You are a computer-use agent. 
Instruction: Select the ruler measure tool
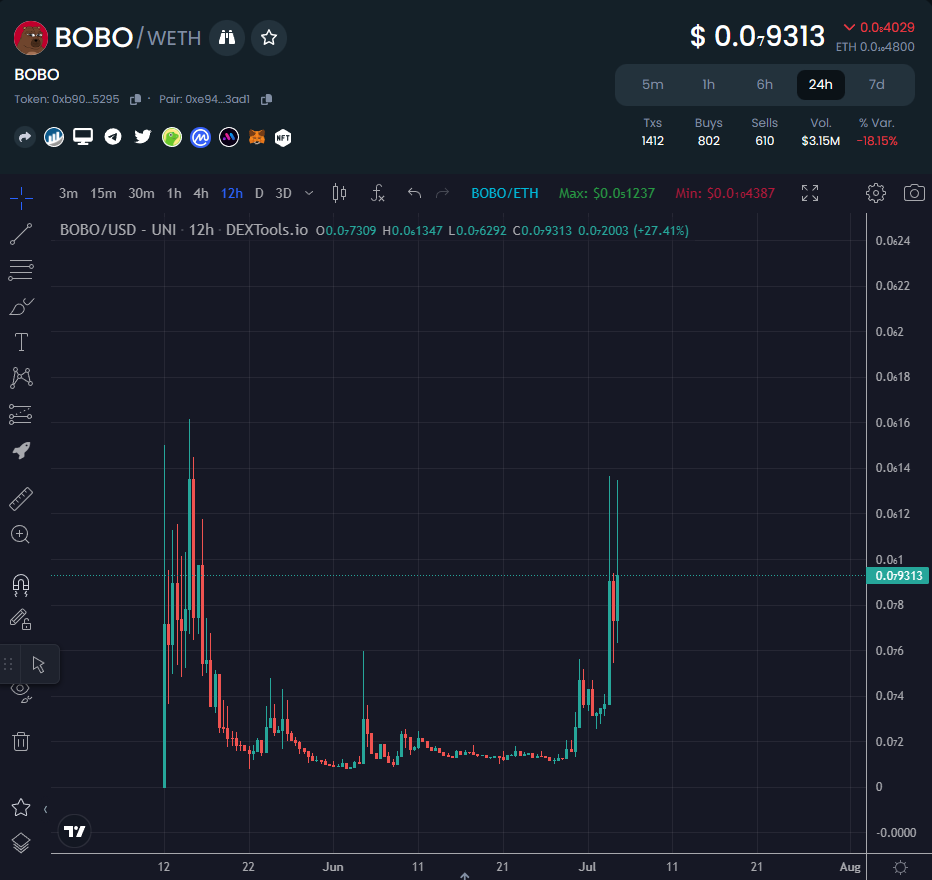21,499
